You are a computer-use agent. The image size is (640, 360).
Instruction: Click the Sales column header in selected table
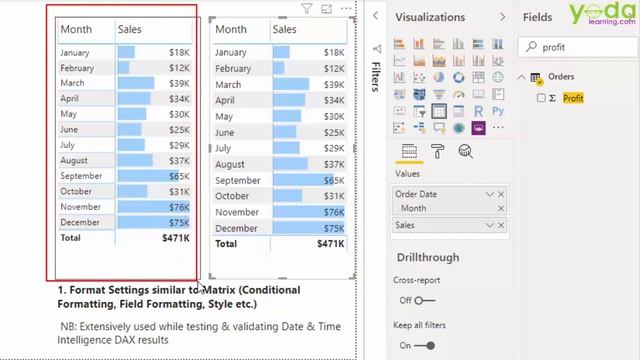tap(284, 29)
